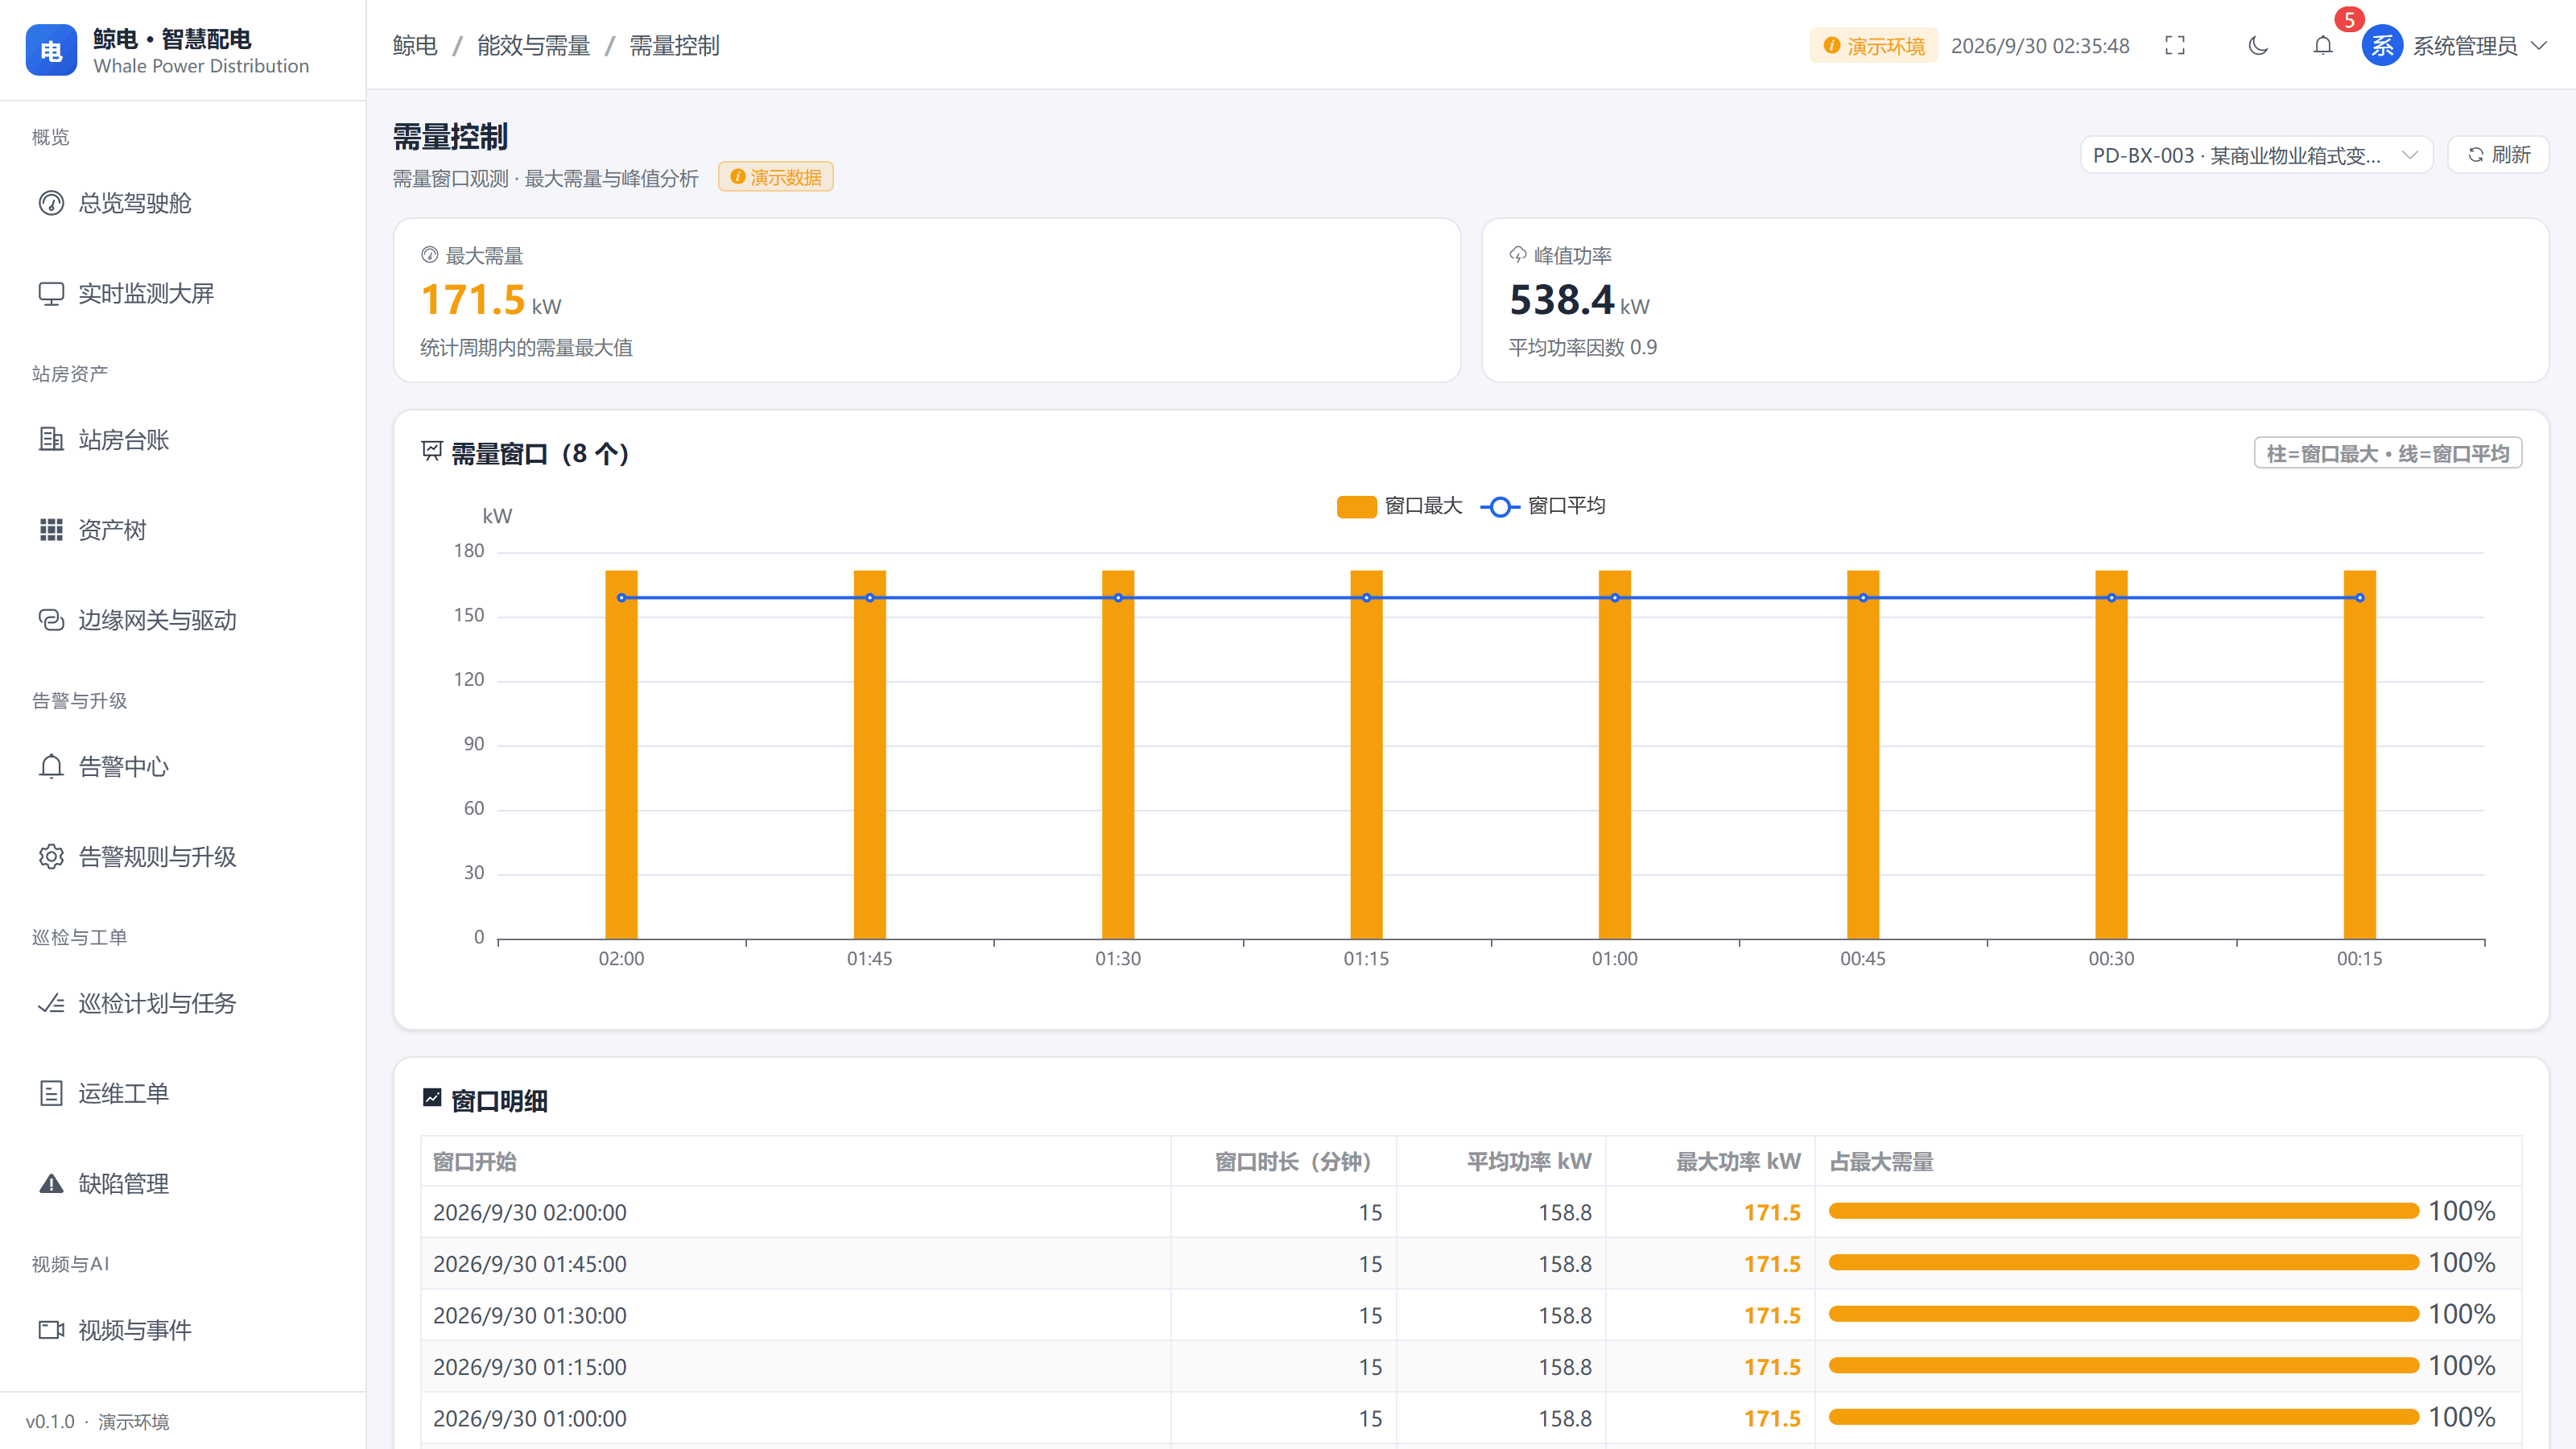Toggle dark mode with the moon icon
The width and height of the screenshot is (2576, 1449).
coord(2258,45)
